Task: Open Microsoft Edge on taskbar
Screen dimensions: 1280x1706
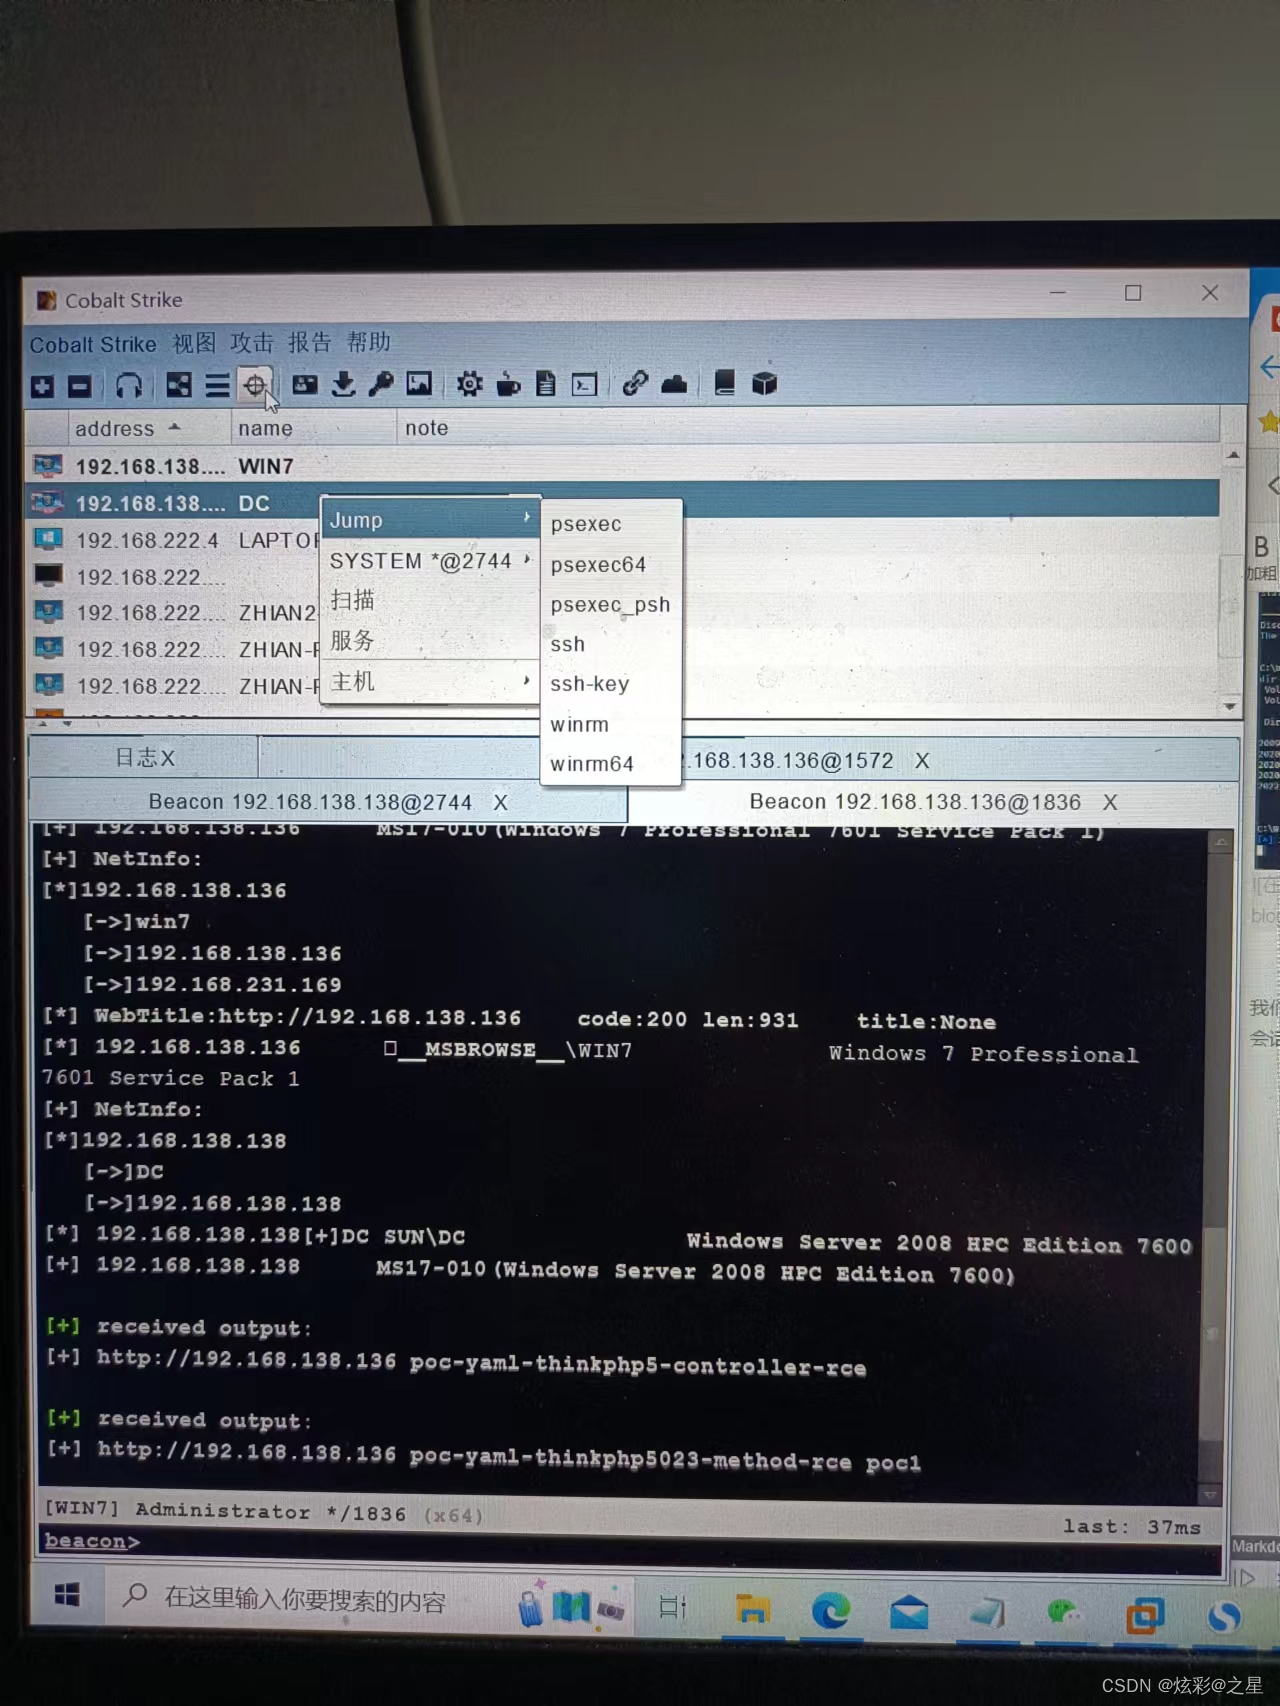Action: [x=830, y=1611]
